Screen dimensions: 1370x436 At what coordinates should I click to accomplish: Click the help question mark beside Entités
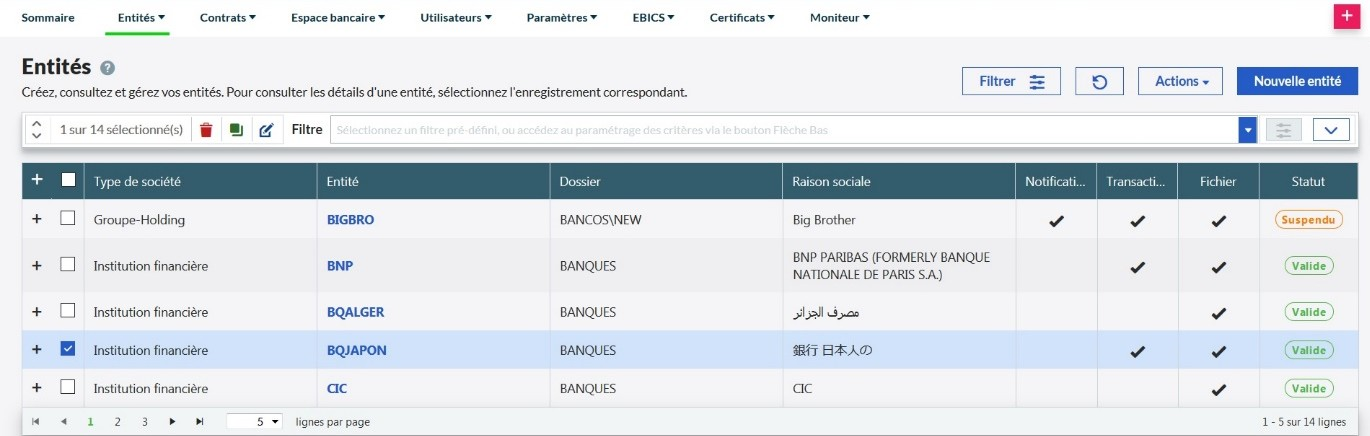[x=108, y=68]
